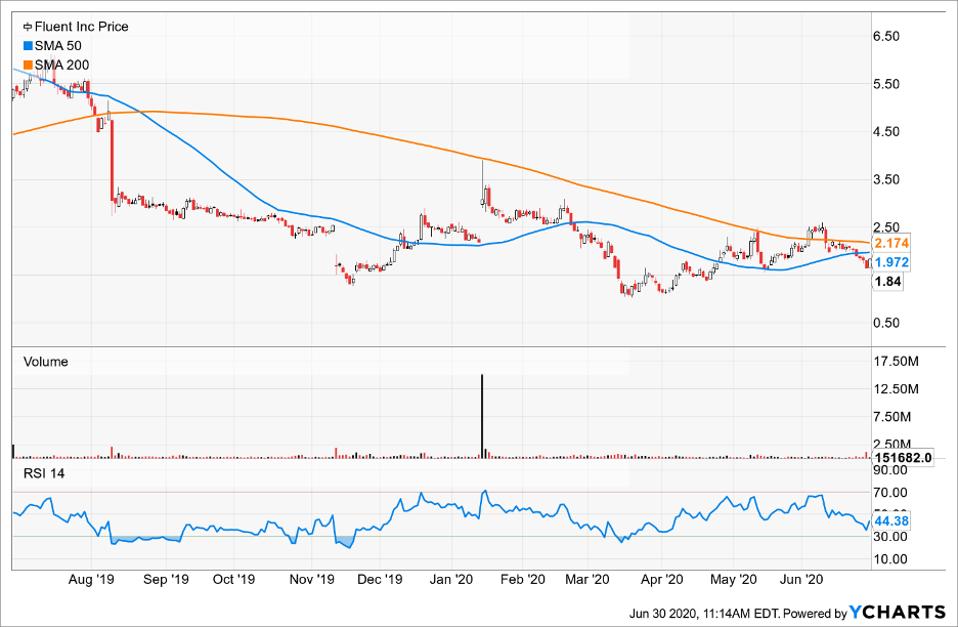Click the 30.00 RSI axis label
This screenshot has width=958, height=627.
[x=890, y=537]
